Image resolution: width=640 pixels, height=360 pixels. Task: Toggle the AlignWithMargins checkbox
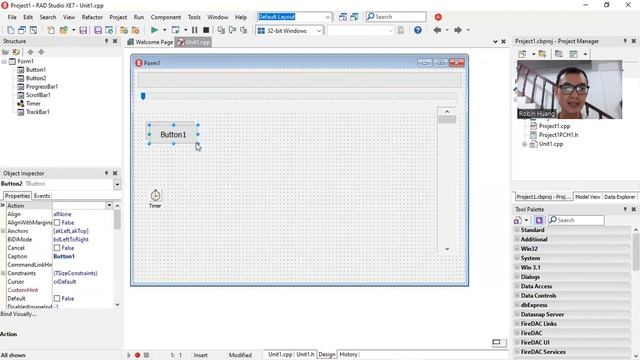(x=57, y=222)
